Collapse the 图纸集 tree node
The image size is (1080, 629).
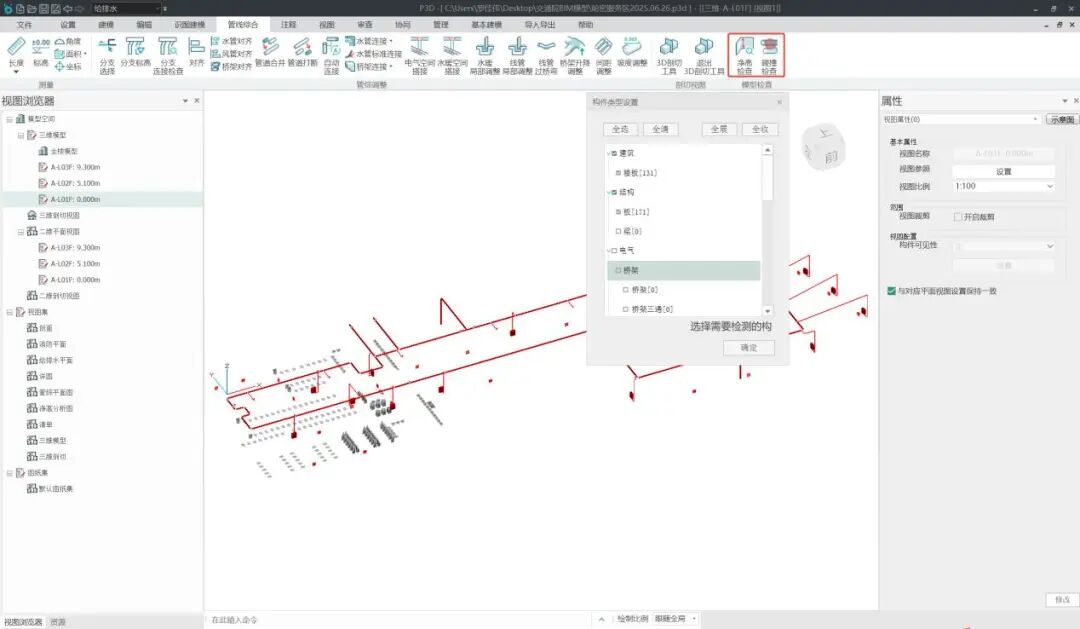click(10, 473)
